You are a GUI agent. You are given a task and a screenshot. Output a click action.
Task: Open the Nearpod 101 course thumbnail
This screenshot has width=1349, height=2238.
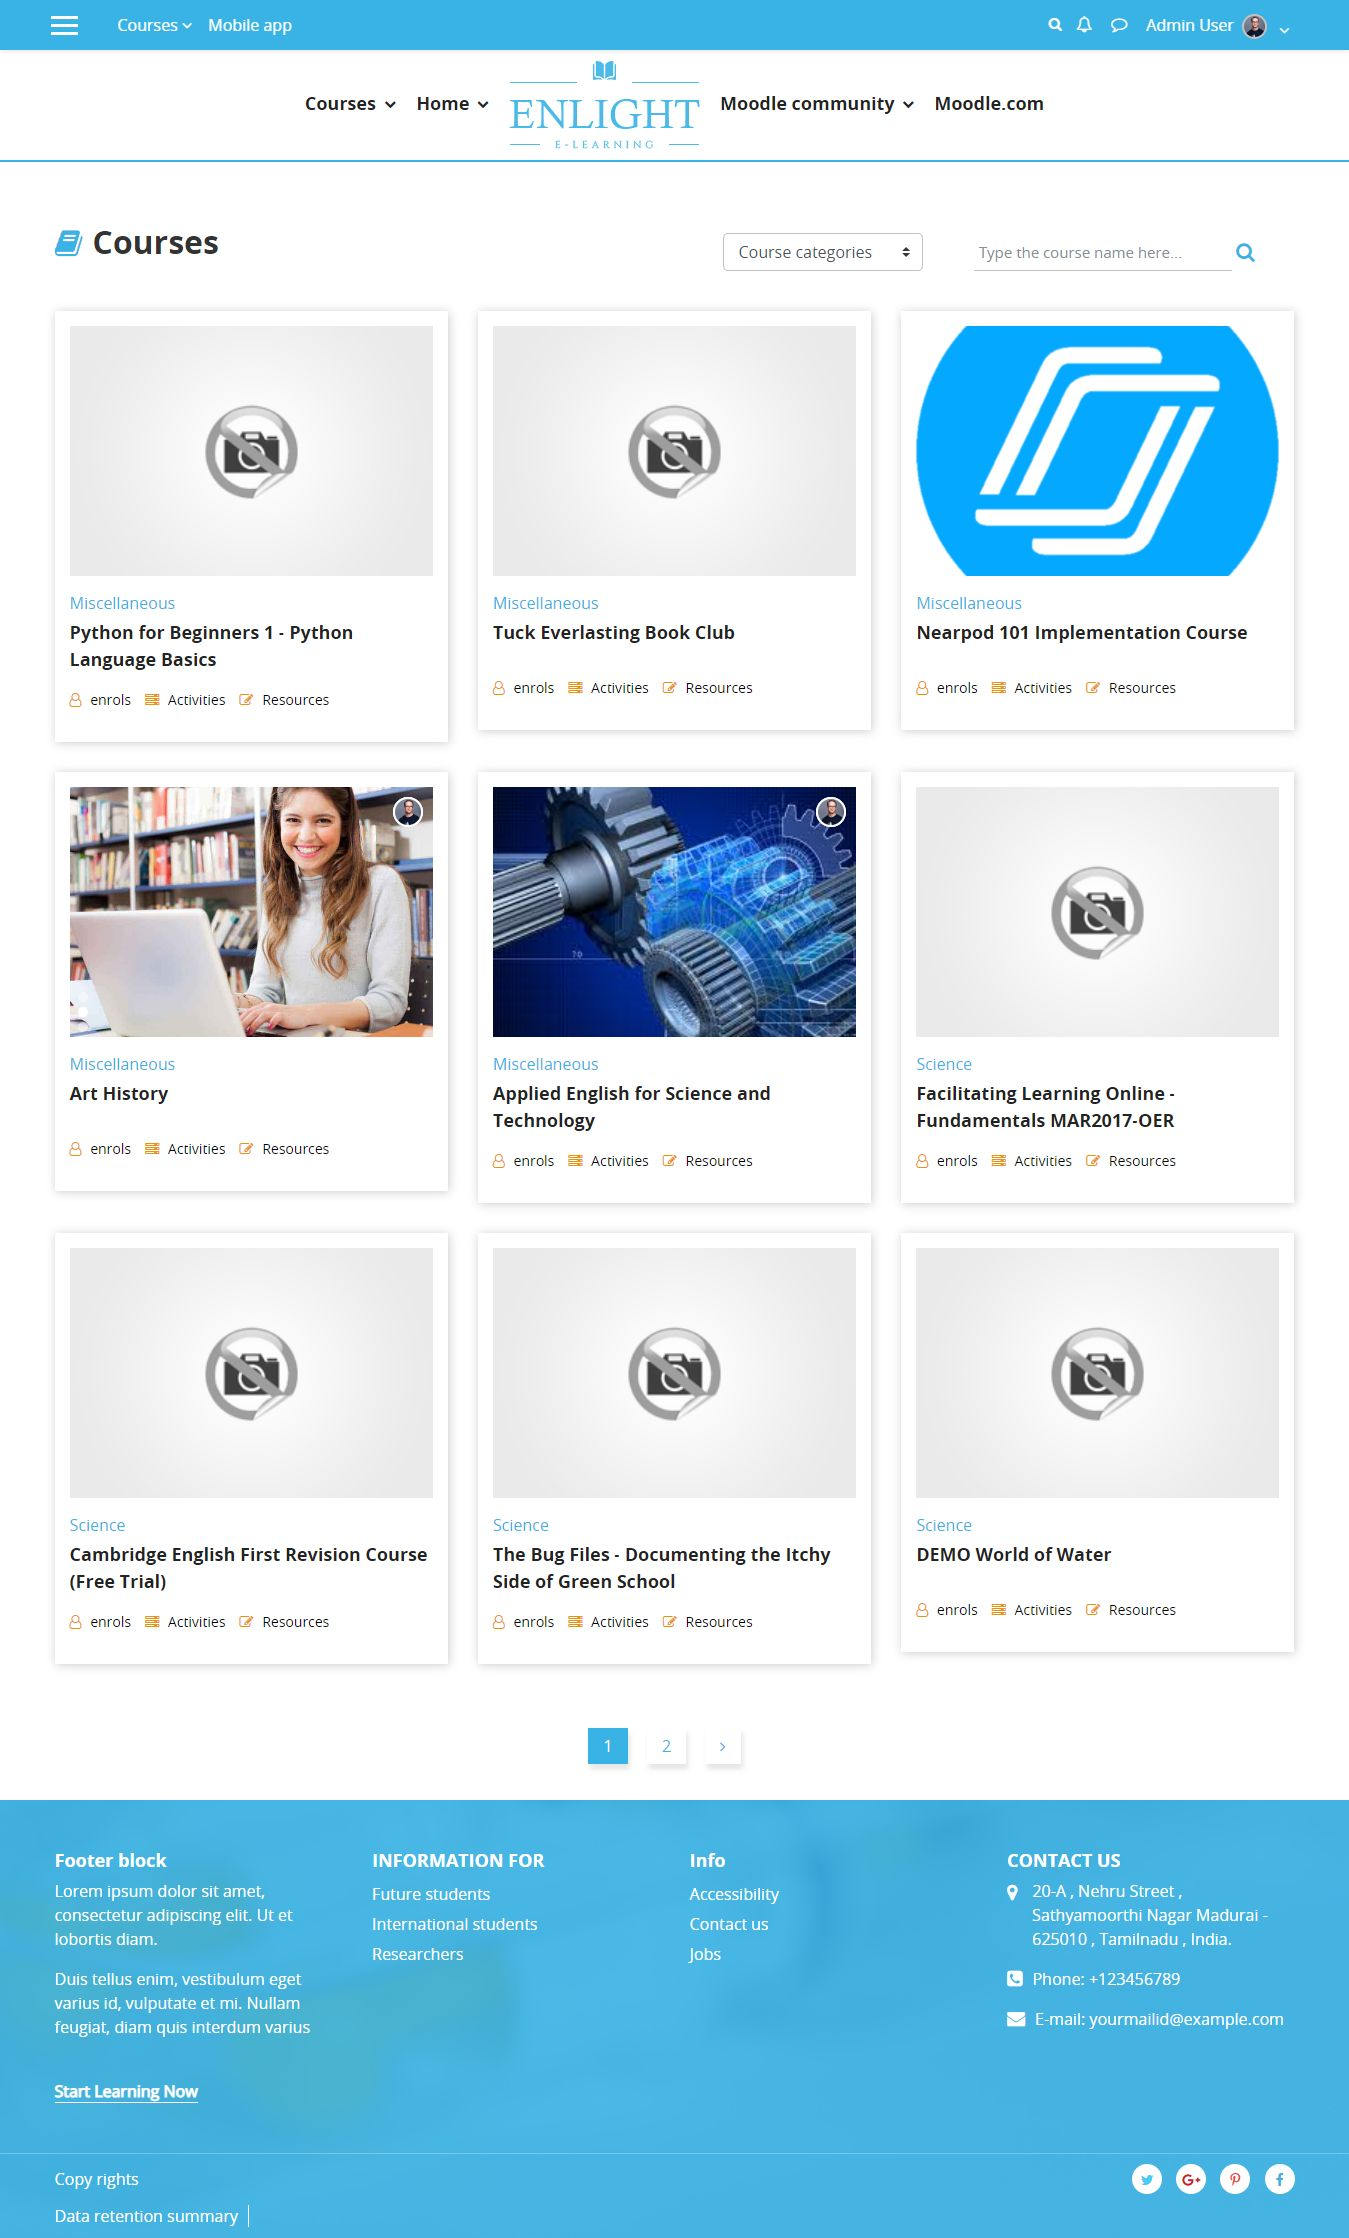[1097, 451]
